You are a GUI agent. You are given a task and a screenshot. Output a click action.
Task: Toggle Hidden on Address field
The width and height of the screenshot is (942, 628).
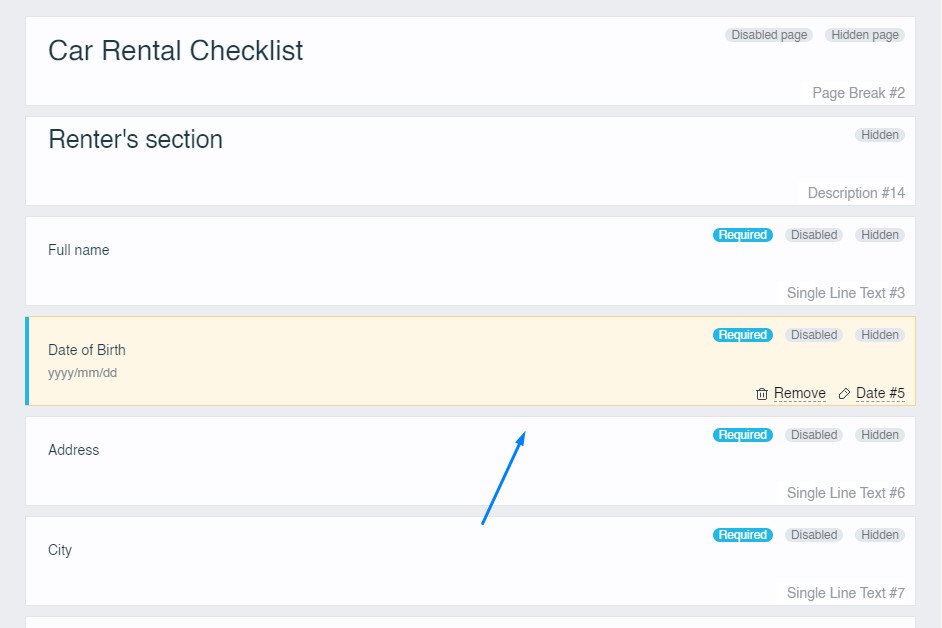[880, 435]
